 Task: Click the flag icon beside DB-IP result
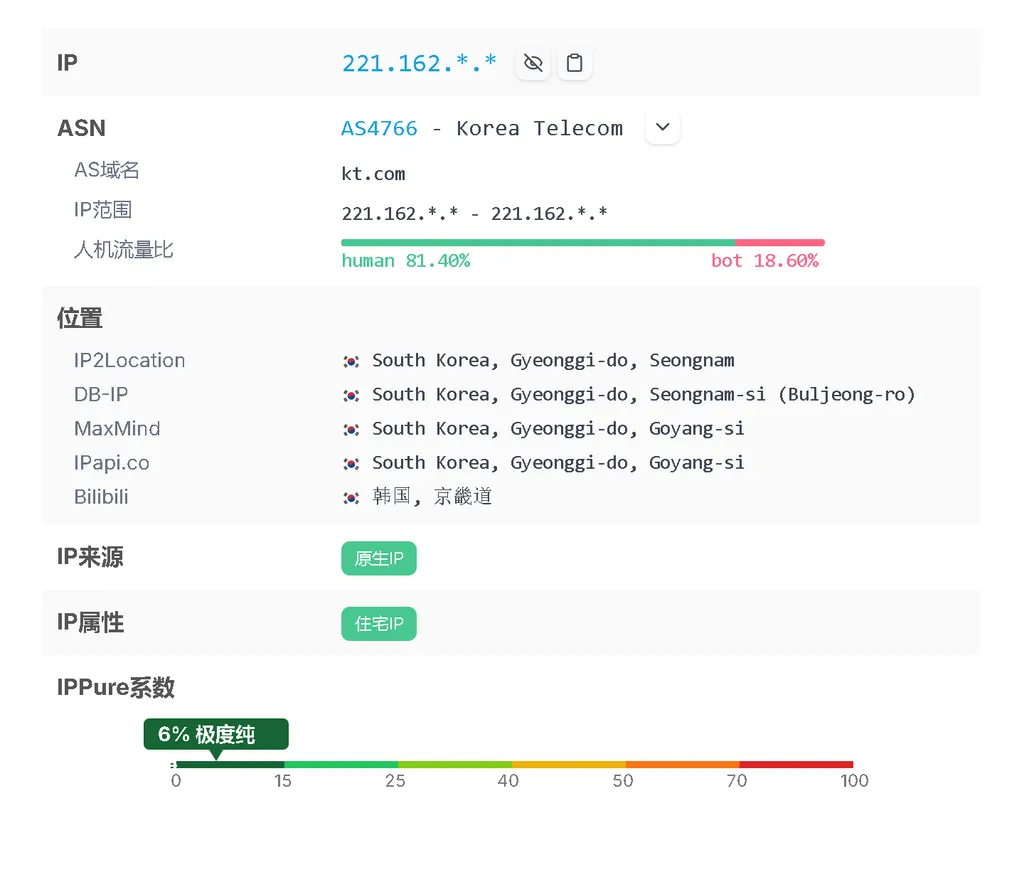(351, 394)
